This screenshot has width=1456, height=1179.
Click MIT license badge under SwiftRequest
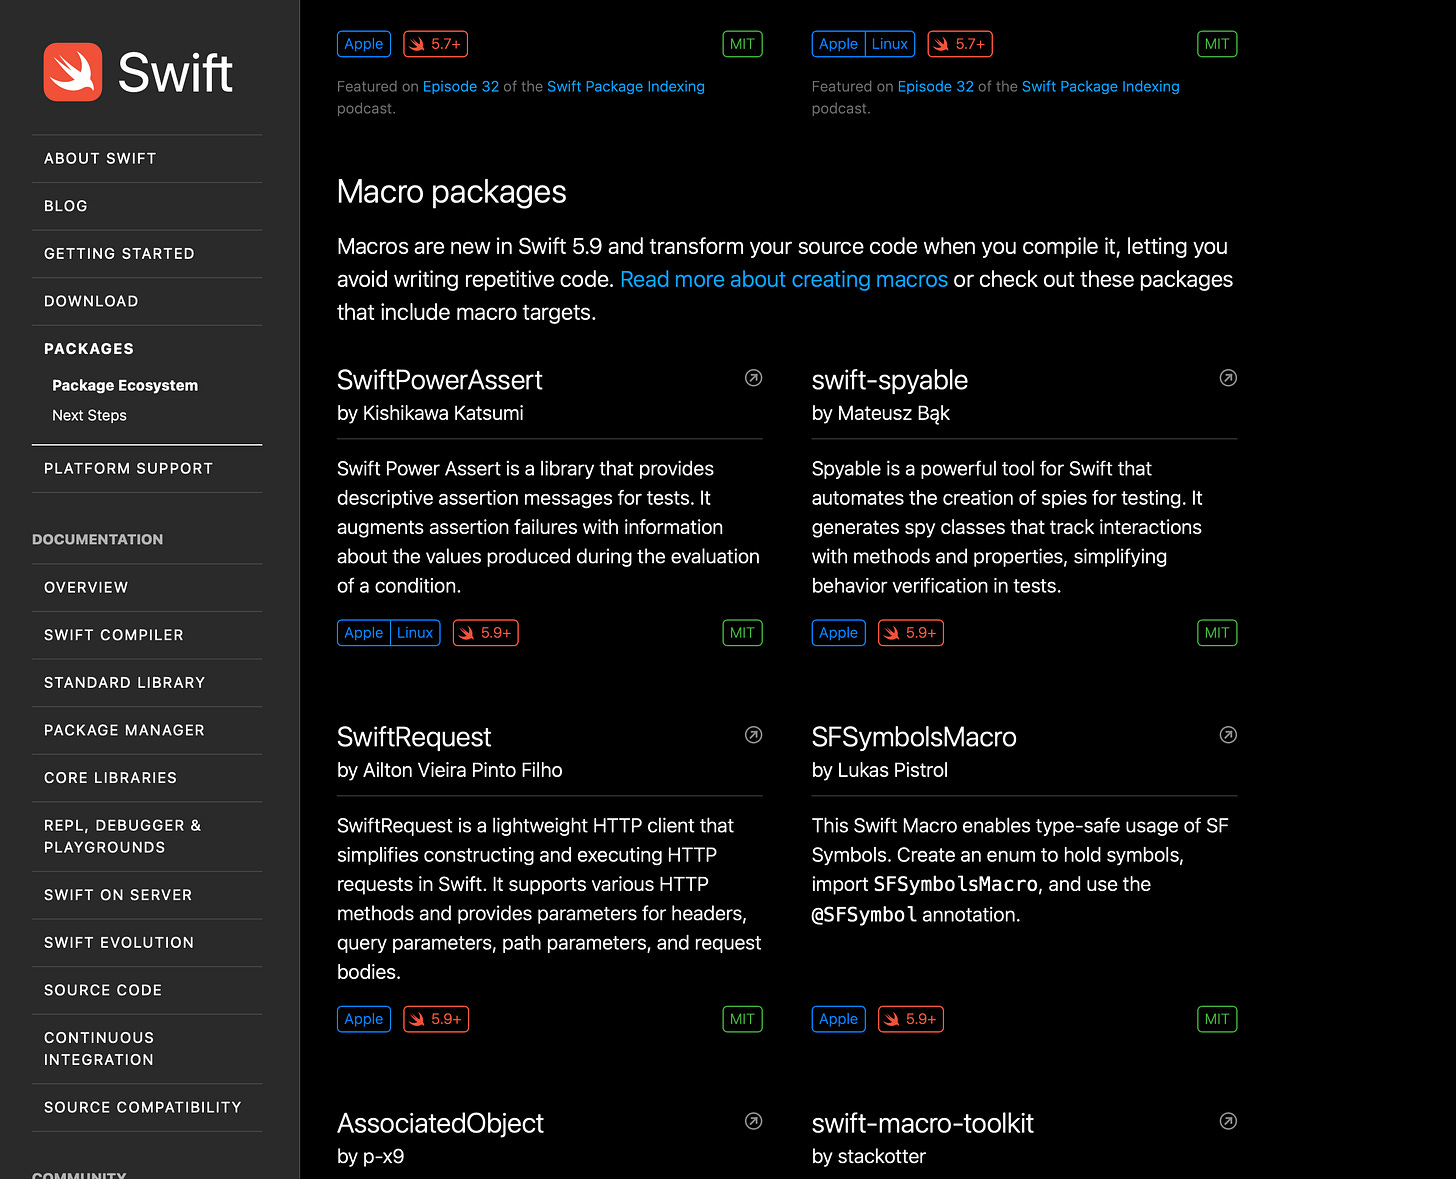tap(743, 1019)
